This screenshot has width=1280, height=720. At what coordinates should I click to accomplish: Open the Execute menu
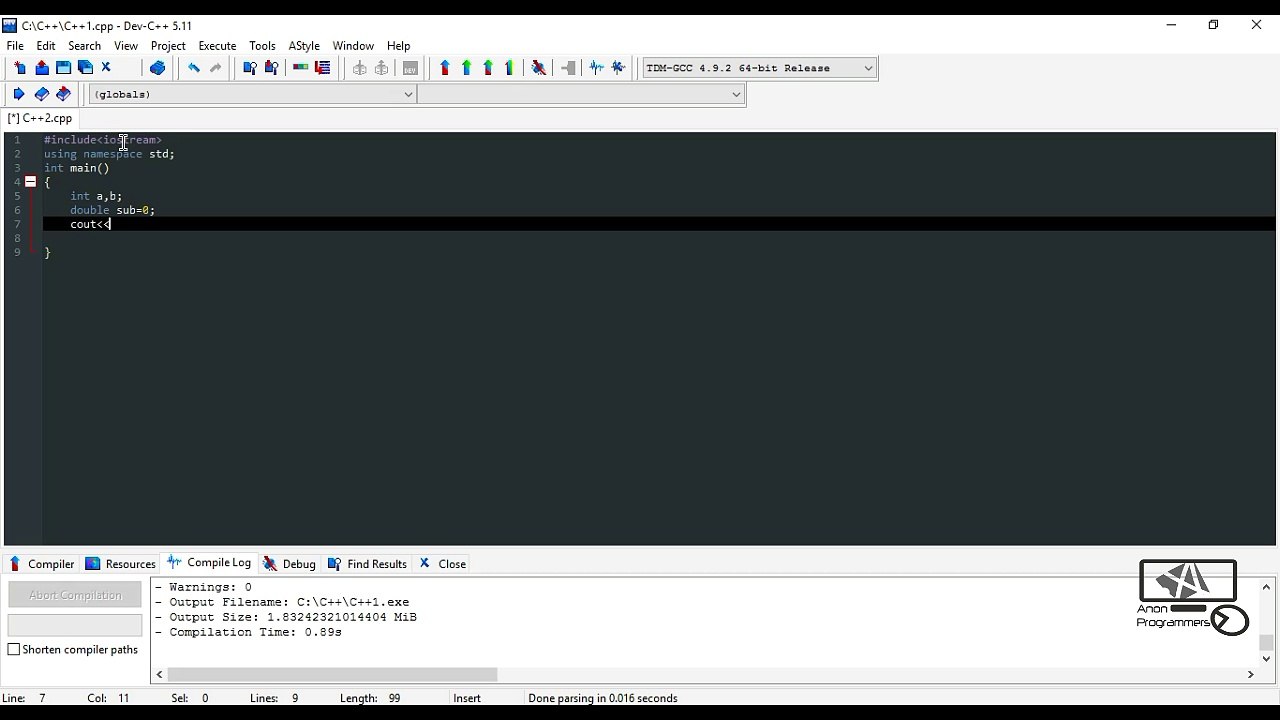pyautogui.click(x=217, y=46)
